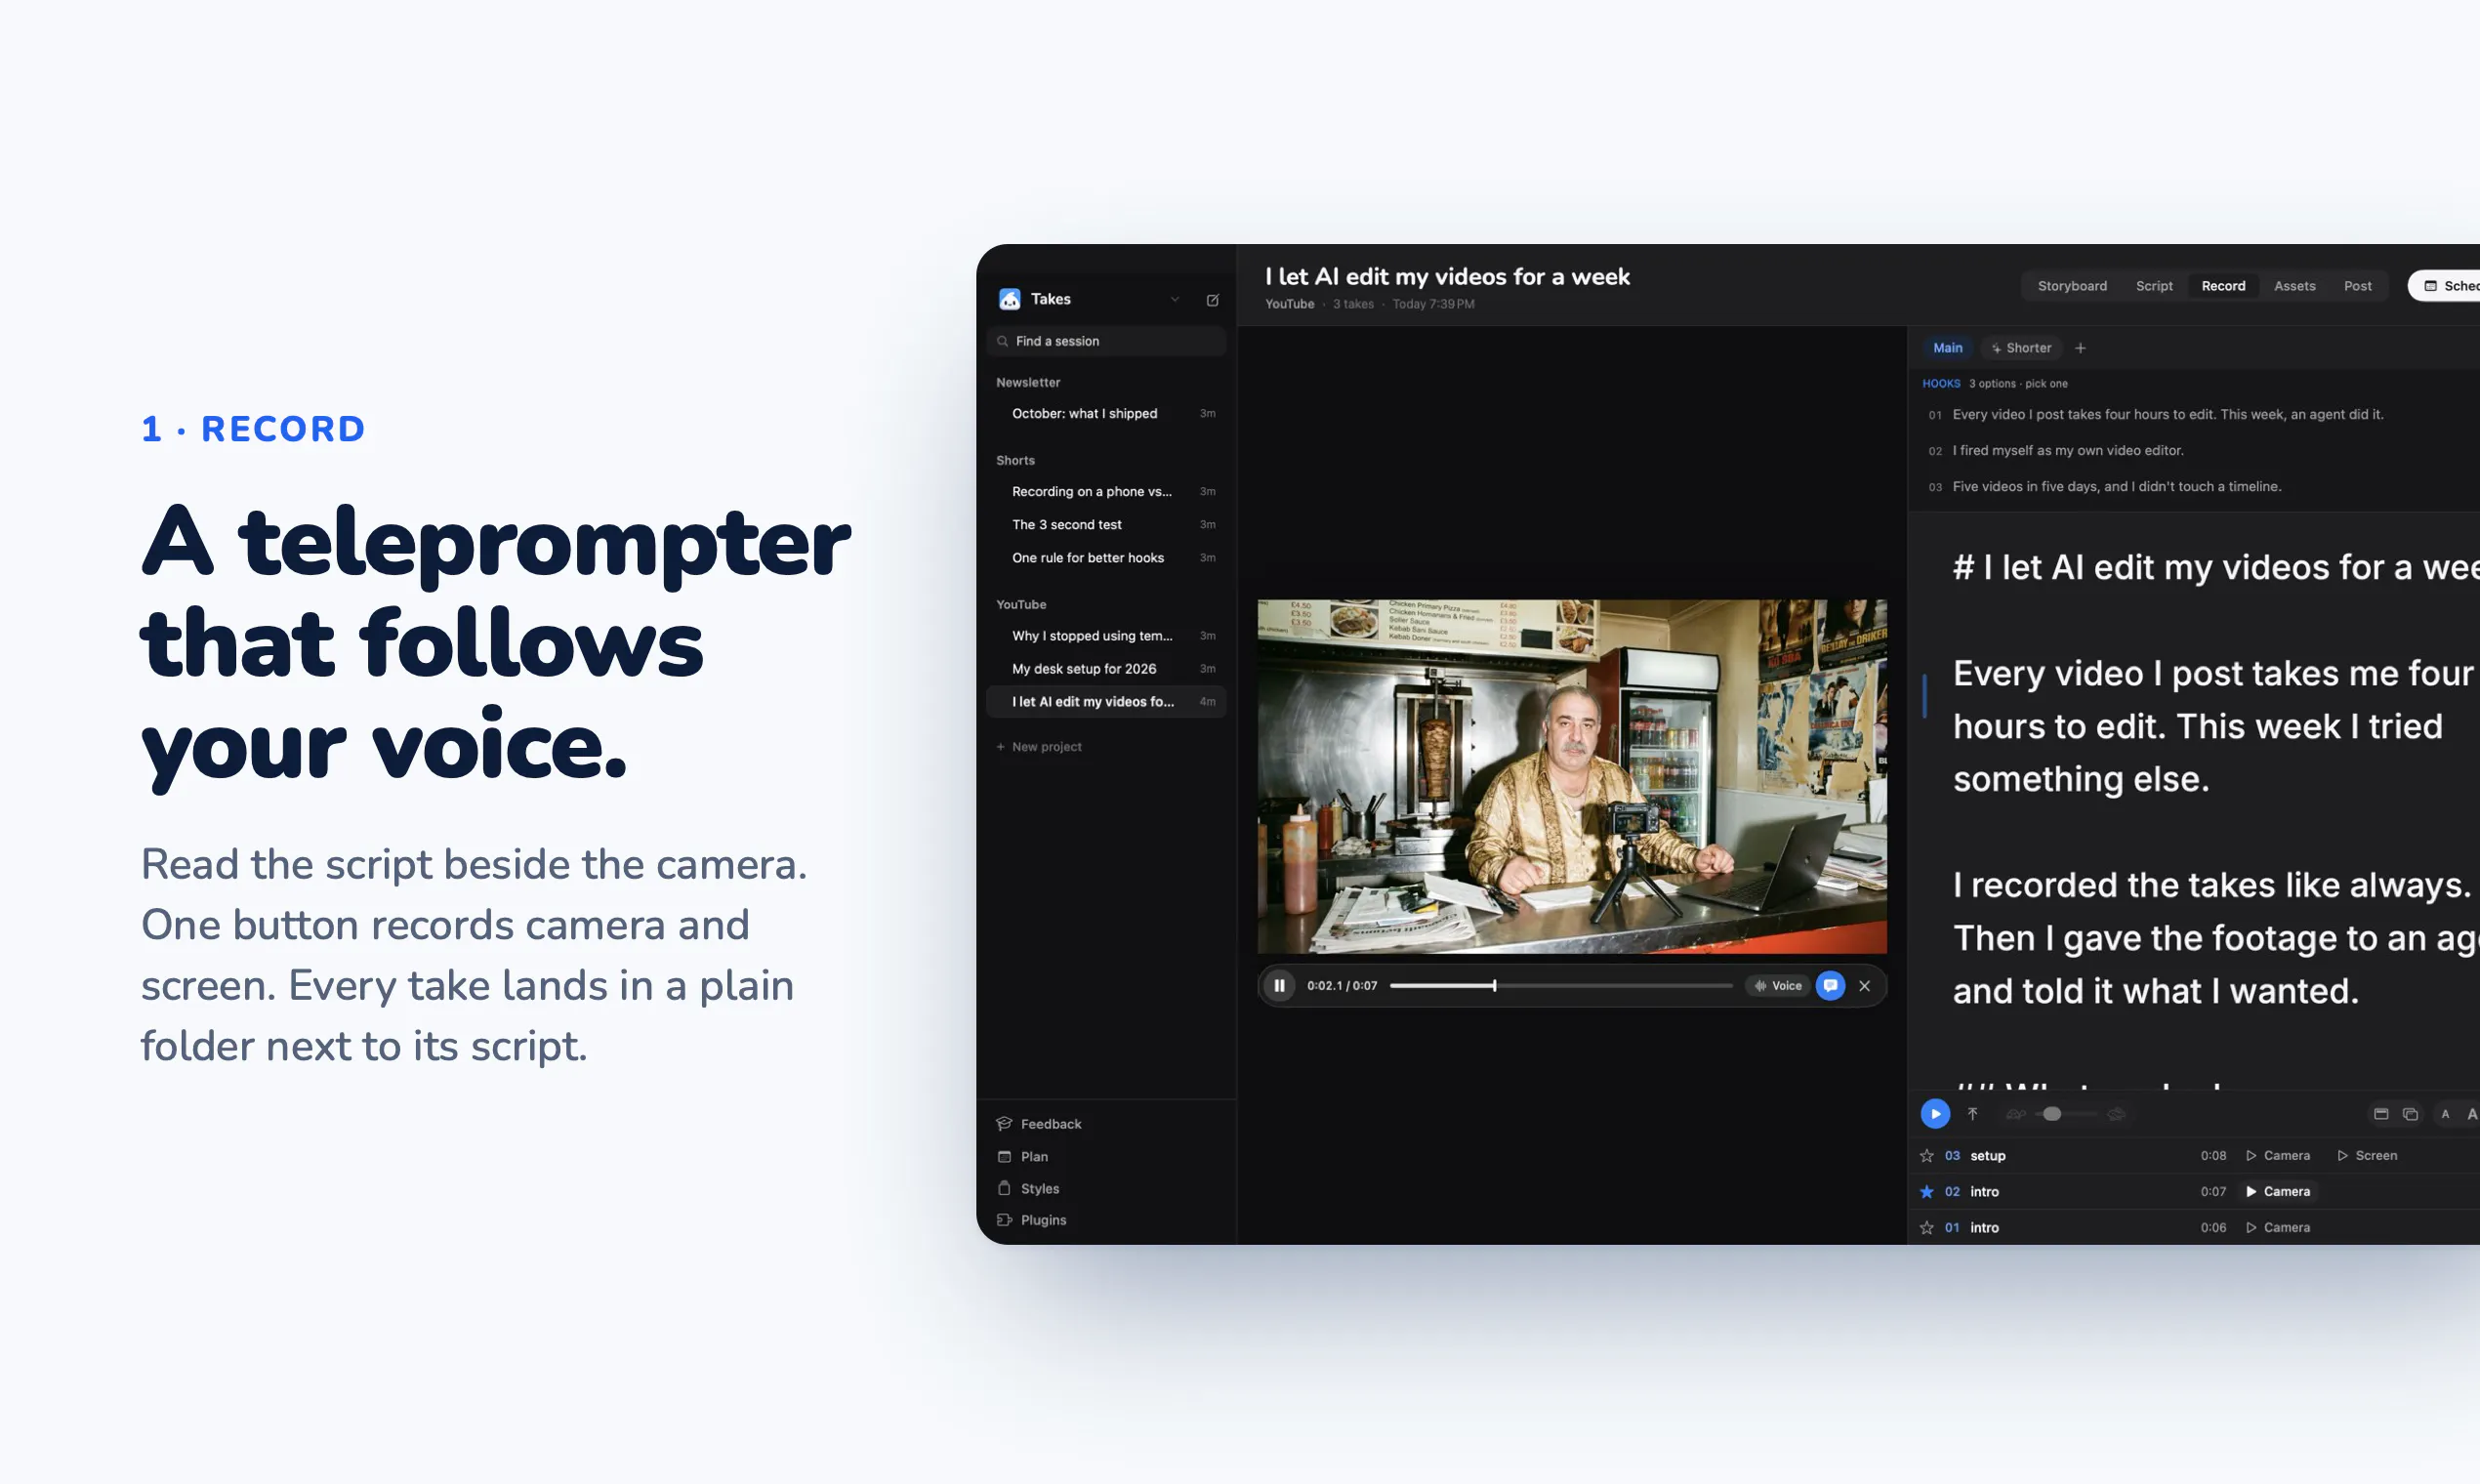Screen dimensions: 2480x1484
Task: Open the My desk setup for 2026 project
Action: point(1106,669)
